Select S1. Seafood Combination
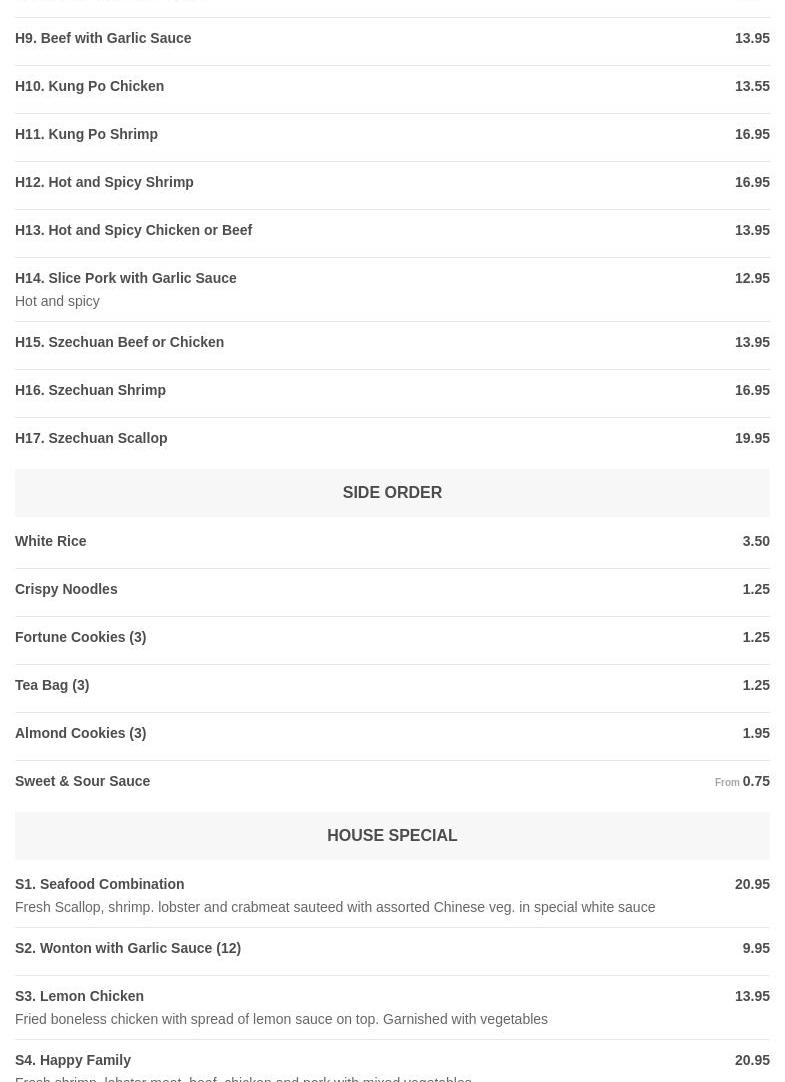Viewport: 785px width, 1082px height. coord(100,884)
